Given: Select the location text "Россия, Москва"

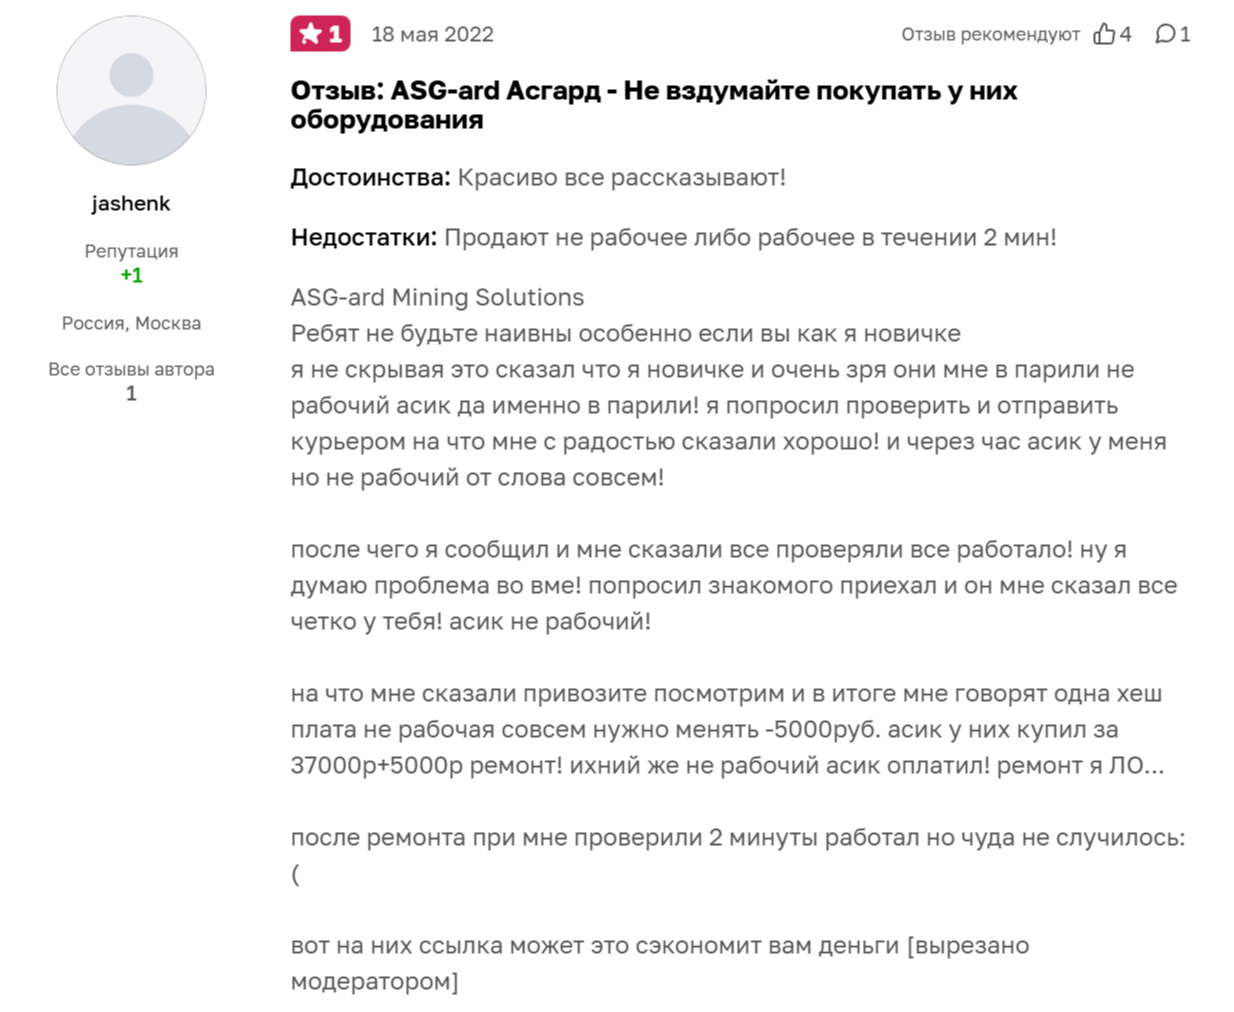Looking at the screenshot, I should (x=131, y=323).
